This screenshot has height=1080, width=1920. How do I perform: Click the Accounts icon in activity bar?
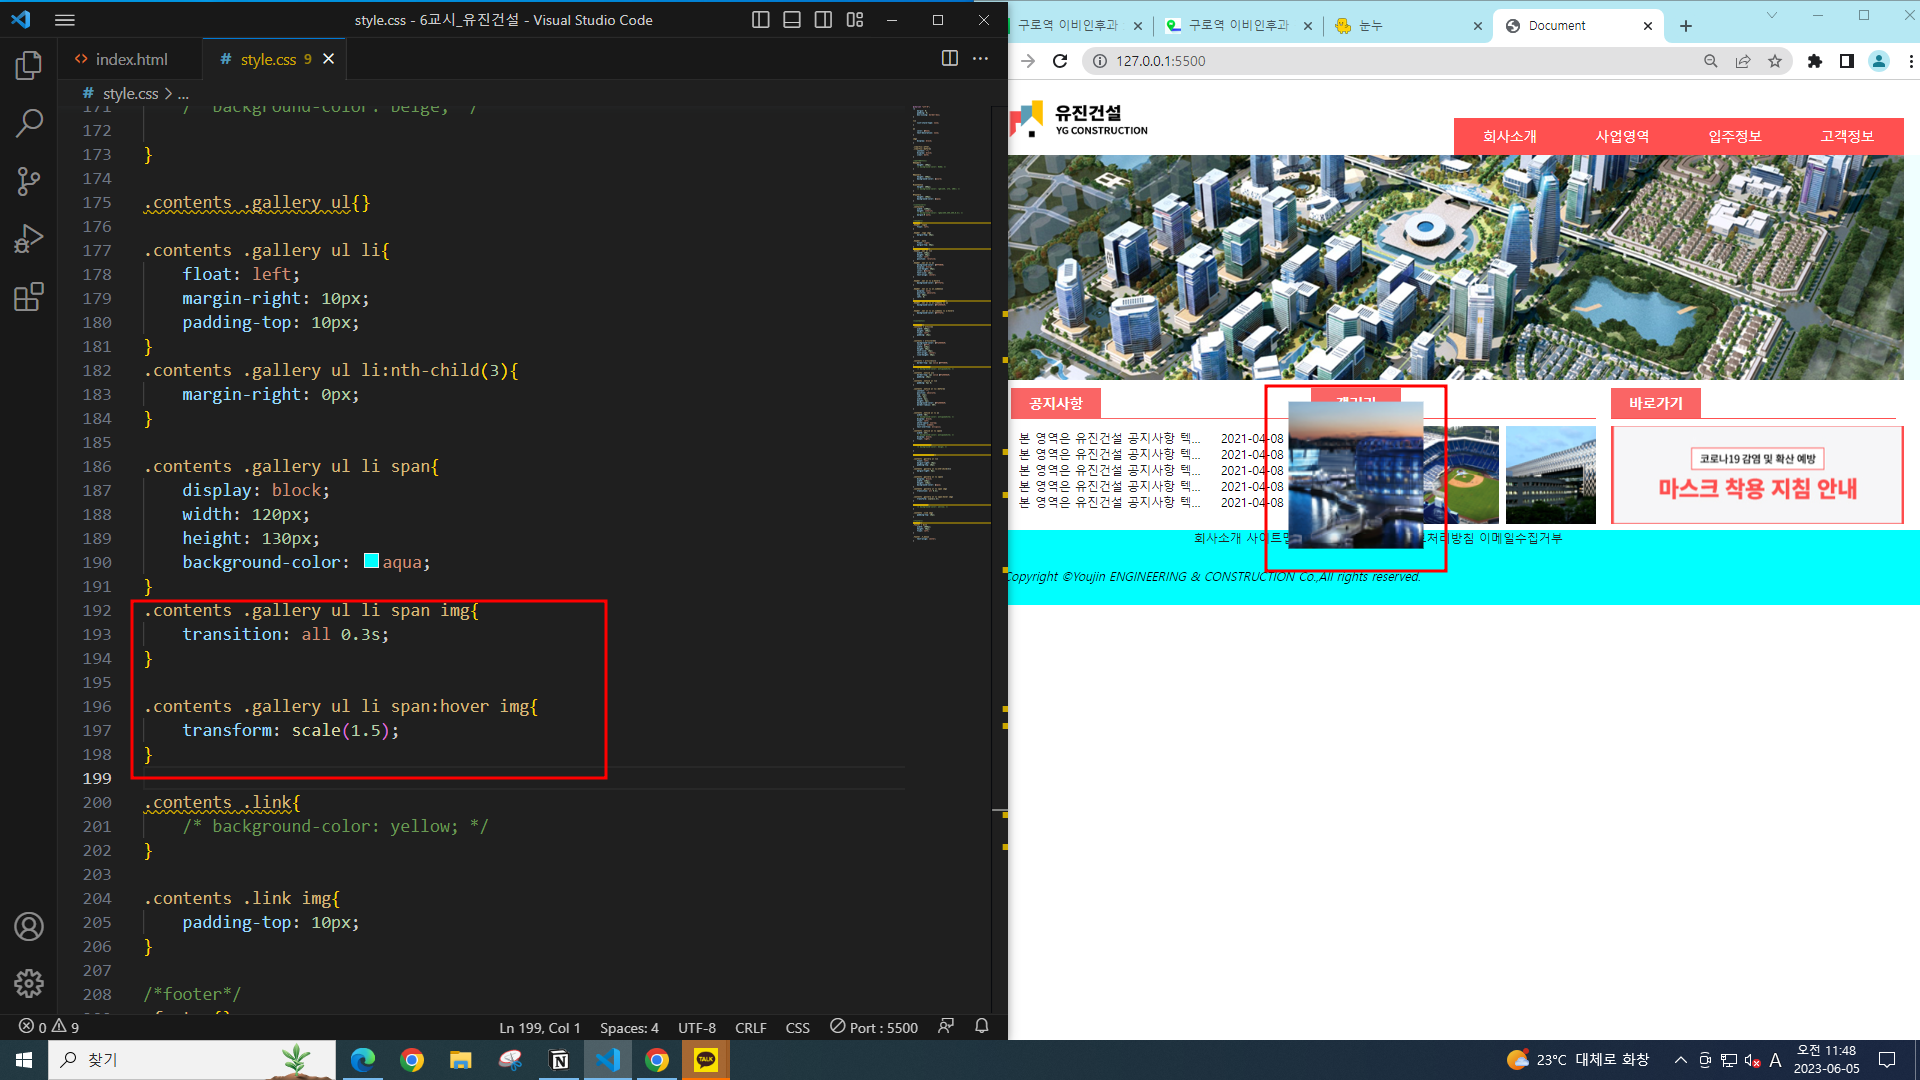[x=29, y=926]
